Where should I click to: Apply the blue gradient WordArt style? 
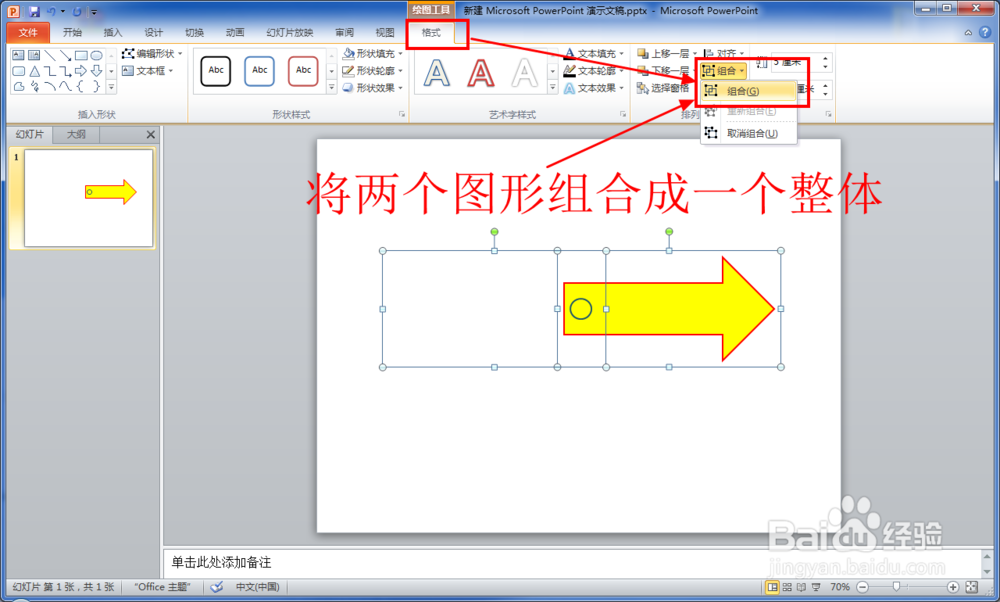(x=437, y=73)
